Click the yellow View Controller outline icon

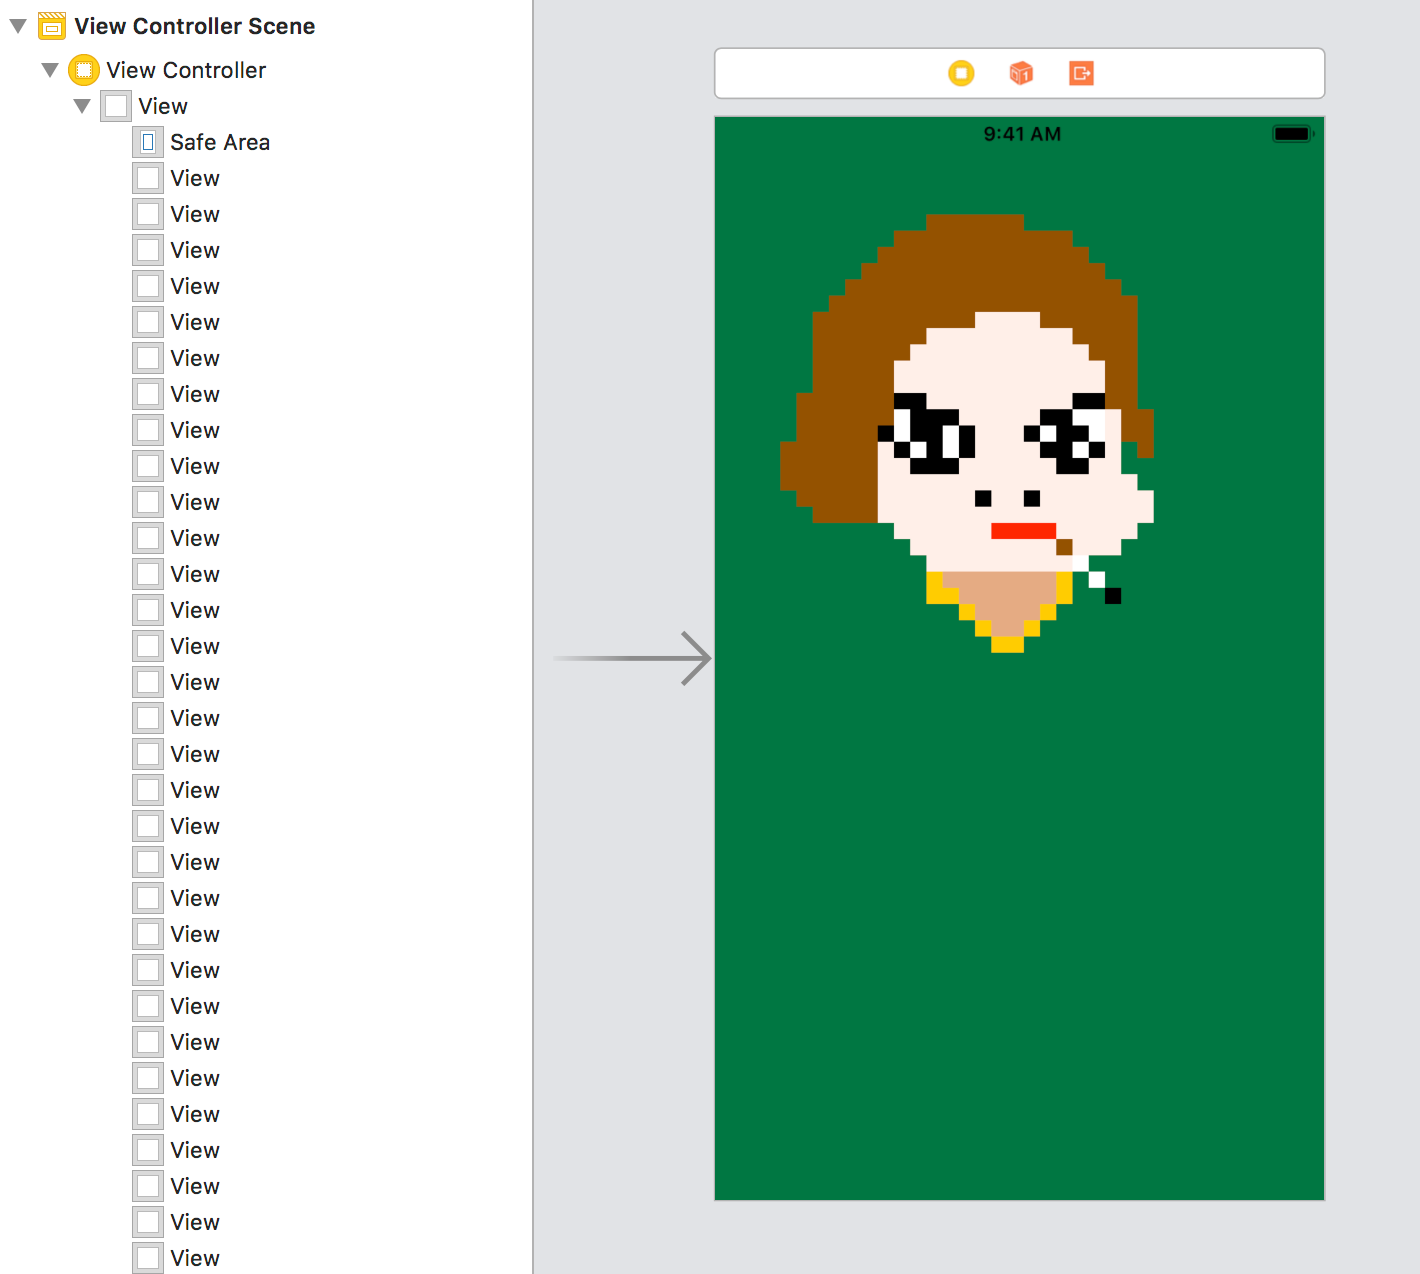point(84,70)
